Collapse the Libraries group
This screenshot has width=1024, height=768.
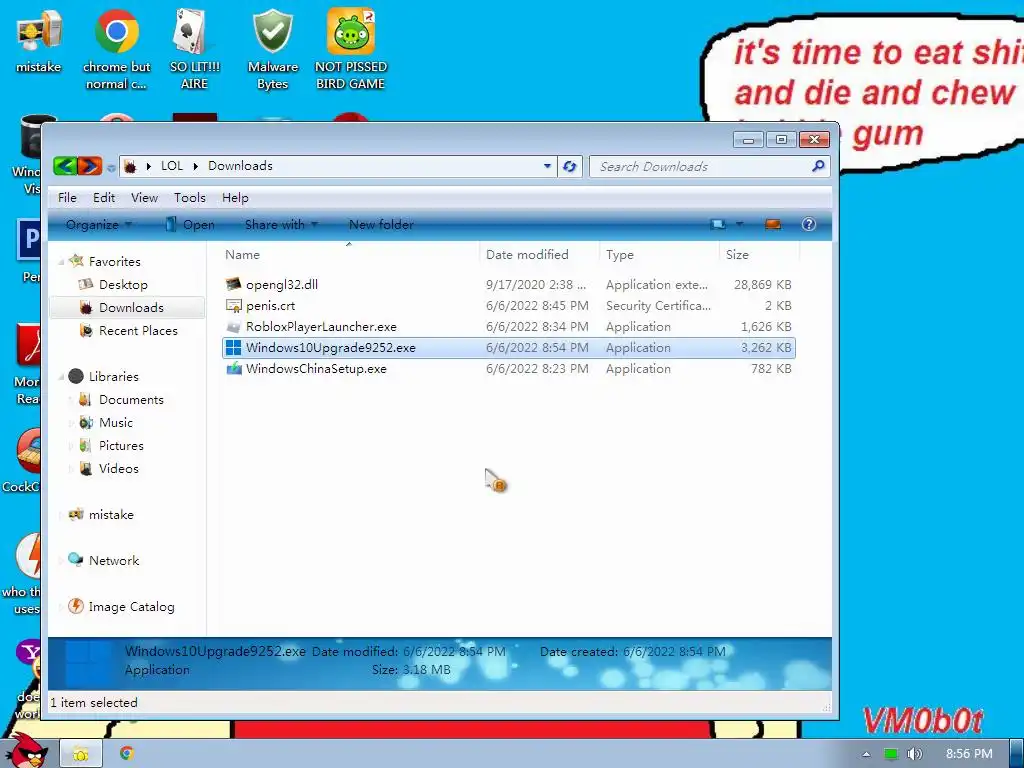click(61, 377)
